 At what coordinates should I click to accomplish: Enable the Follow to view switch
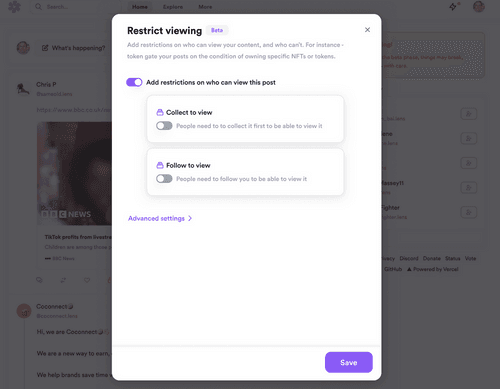(x=164, y=179)
